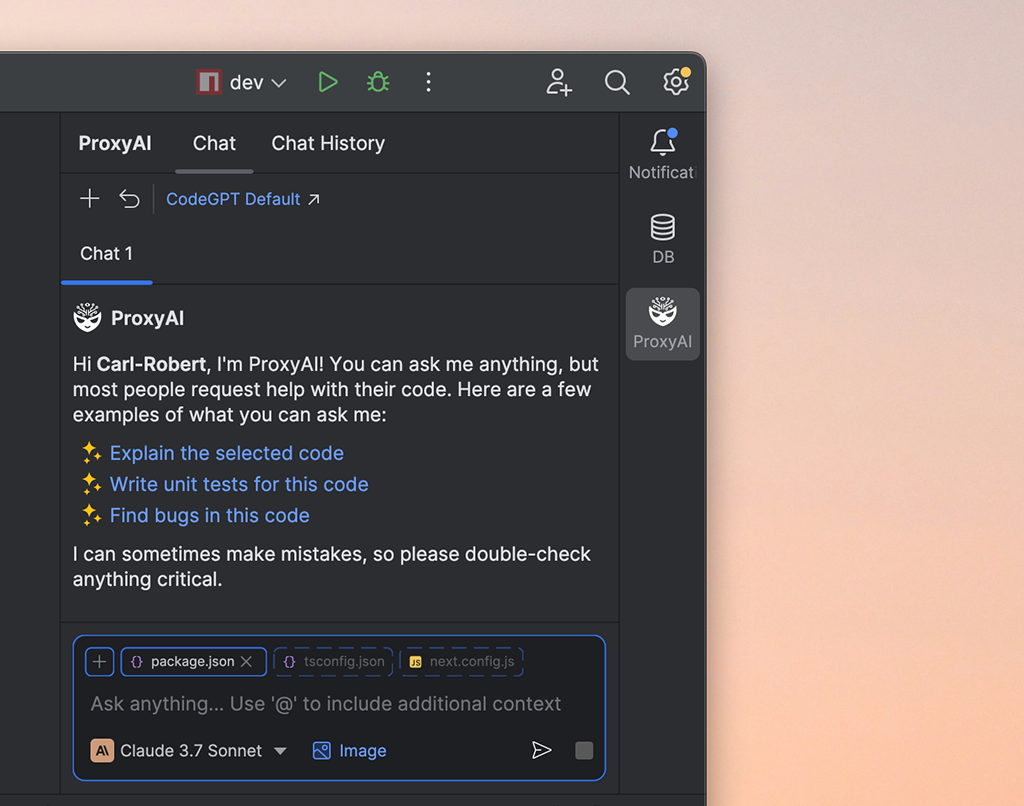Start a new chat with plus icon
Image resolution: width=1024 pixels, height=806 pixels.
pyautogui.click(x=90, y=199)
